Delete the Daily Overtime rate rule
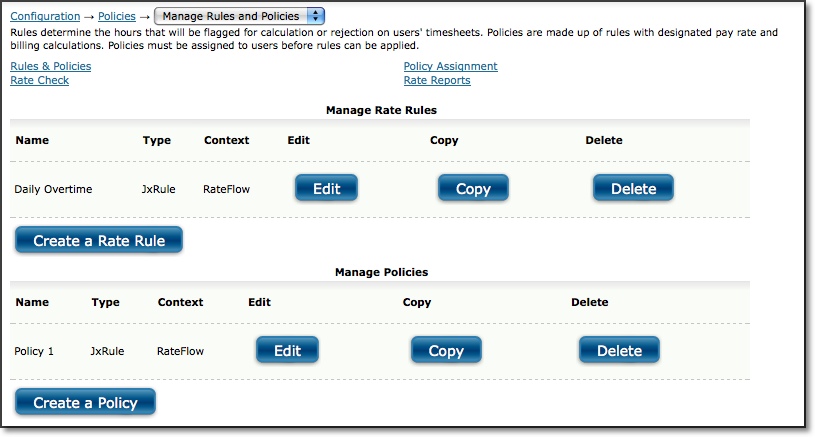816x438 pixels. click(633, 188)
